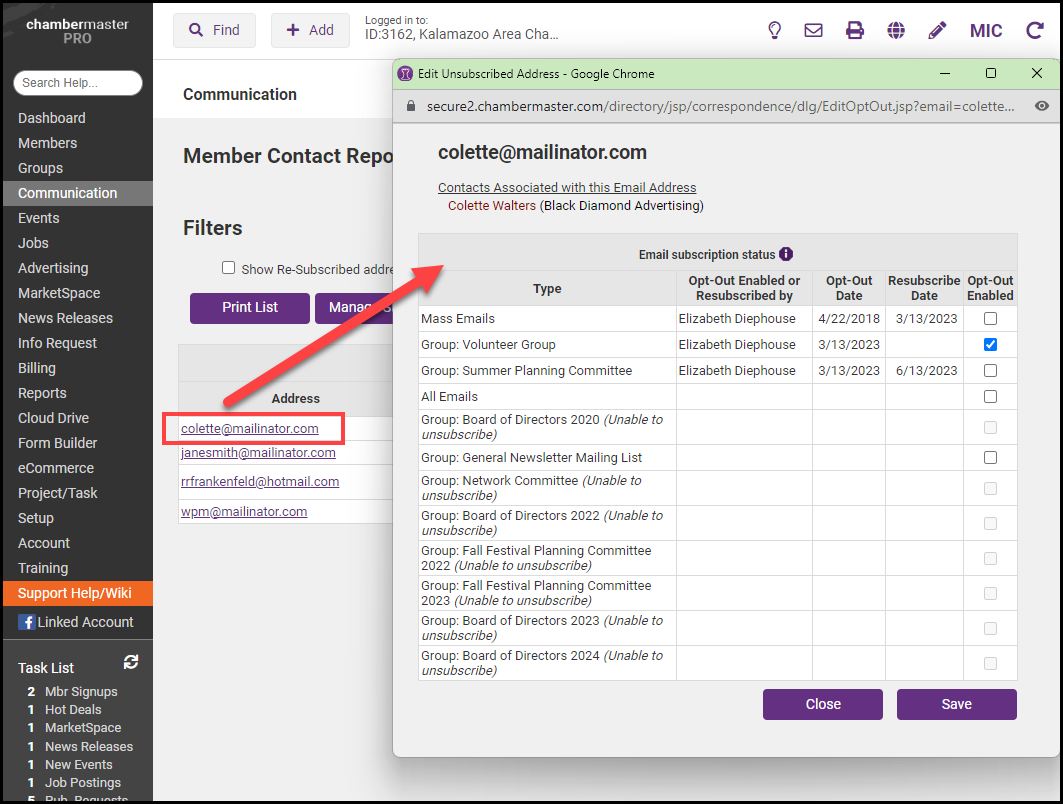Click the Search Help input field

pyautogui.click(x=77, y=83)
